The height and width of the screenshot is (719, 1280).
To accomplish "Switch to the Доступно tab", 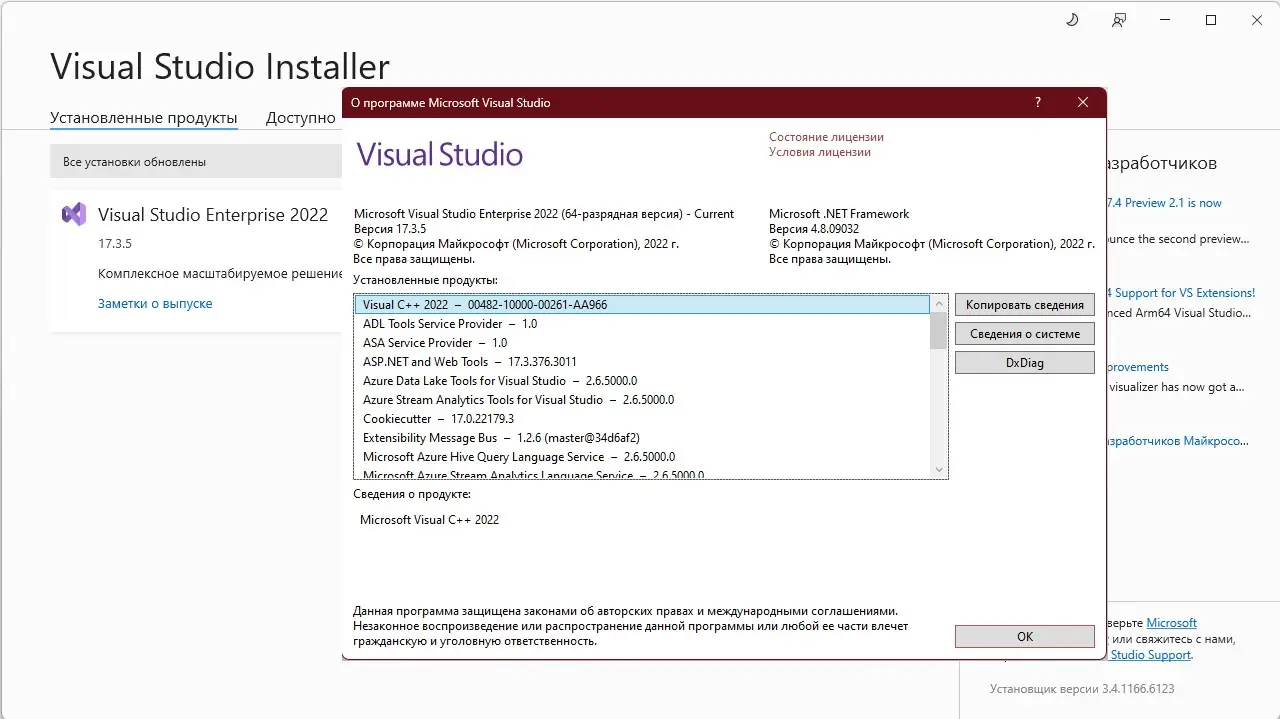I will 301,118.
